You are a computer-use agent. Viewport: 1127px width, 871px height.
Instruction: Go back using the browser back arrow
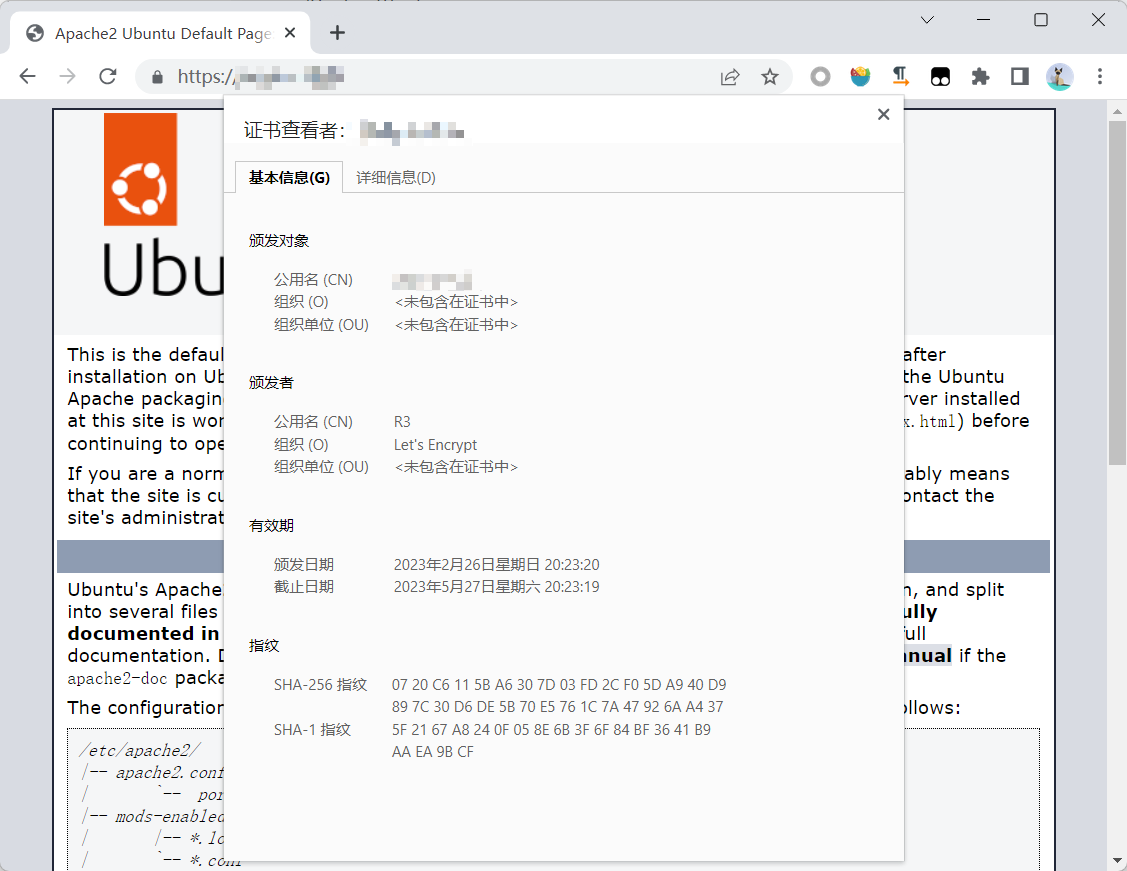pos(27,76)
